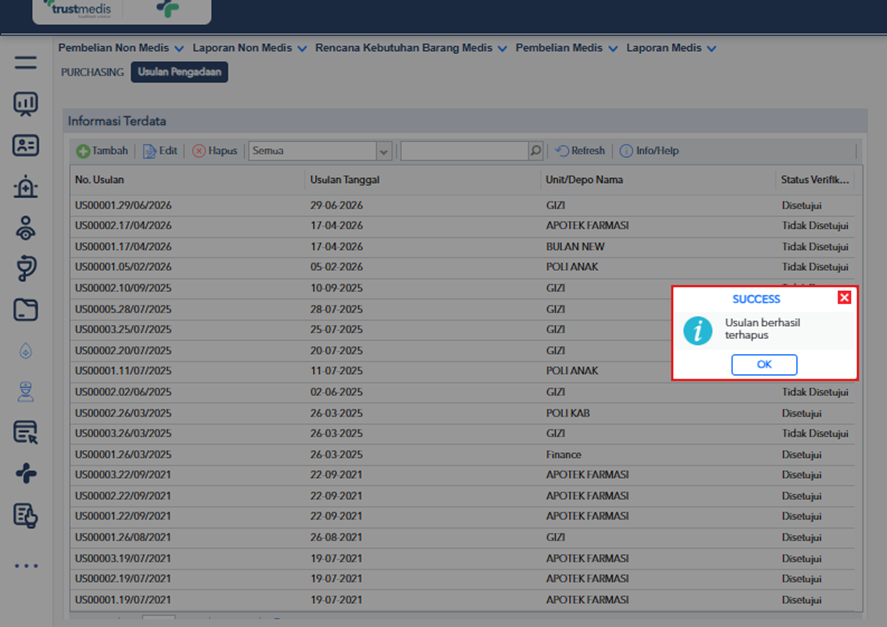Expand Rencana Kebutuhan Barang Medis menu
Viewport: 887px width, 627px height.
[411, 48]
